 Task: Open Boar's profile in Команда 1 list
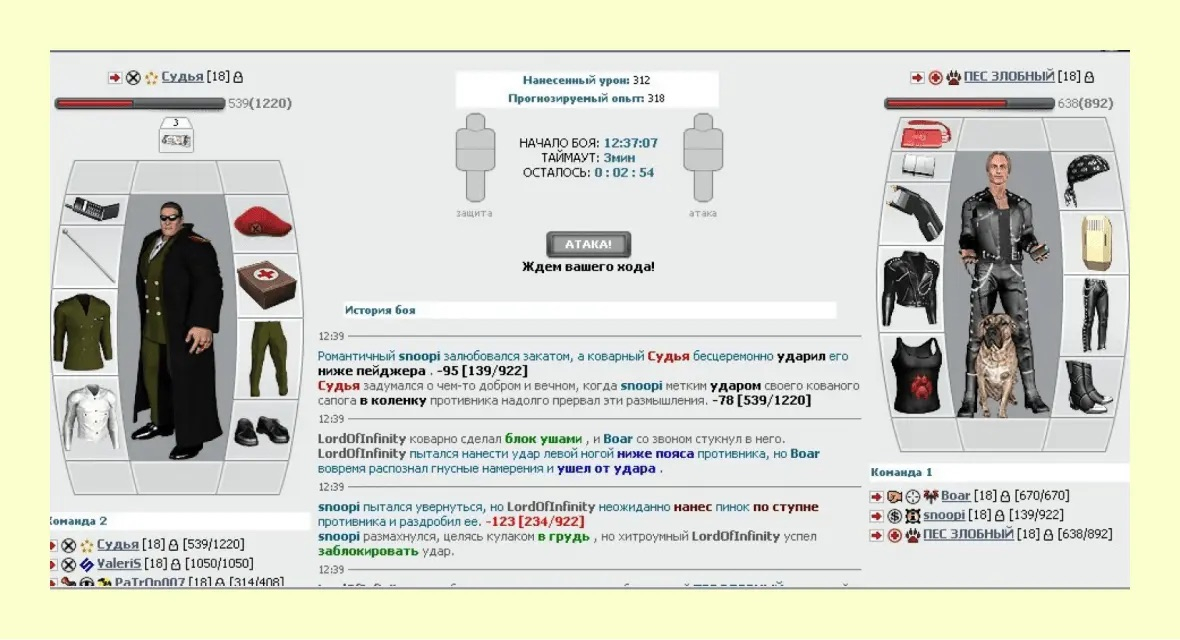tap(955, 495)
